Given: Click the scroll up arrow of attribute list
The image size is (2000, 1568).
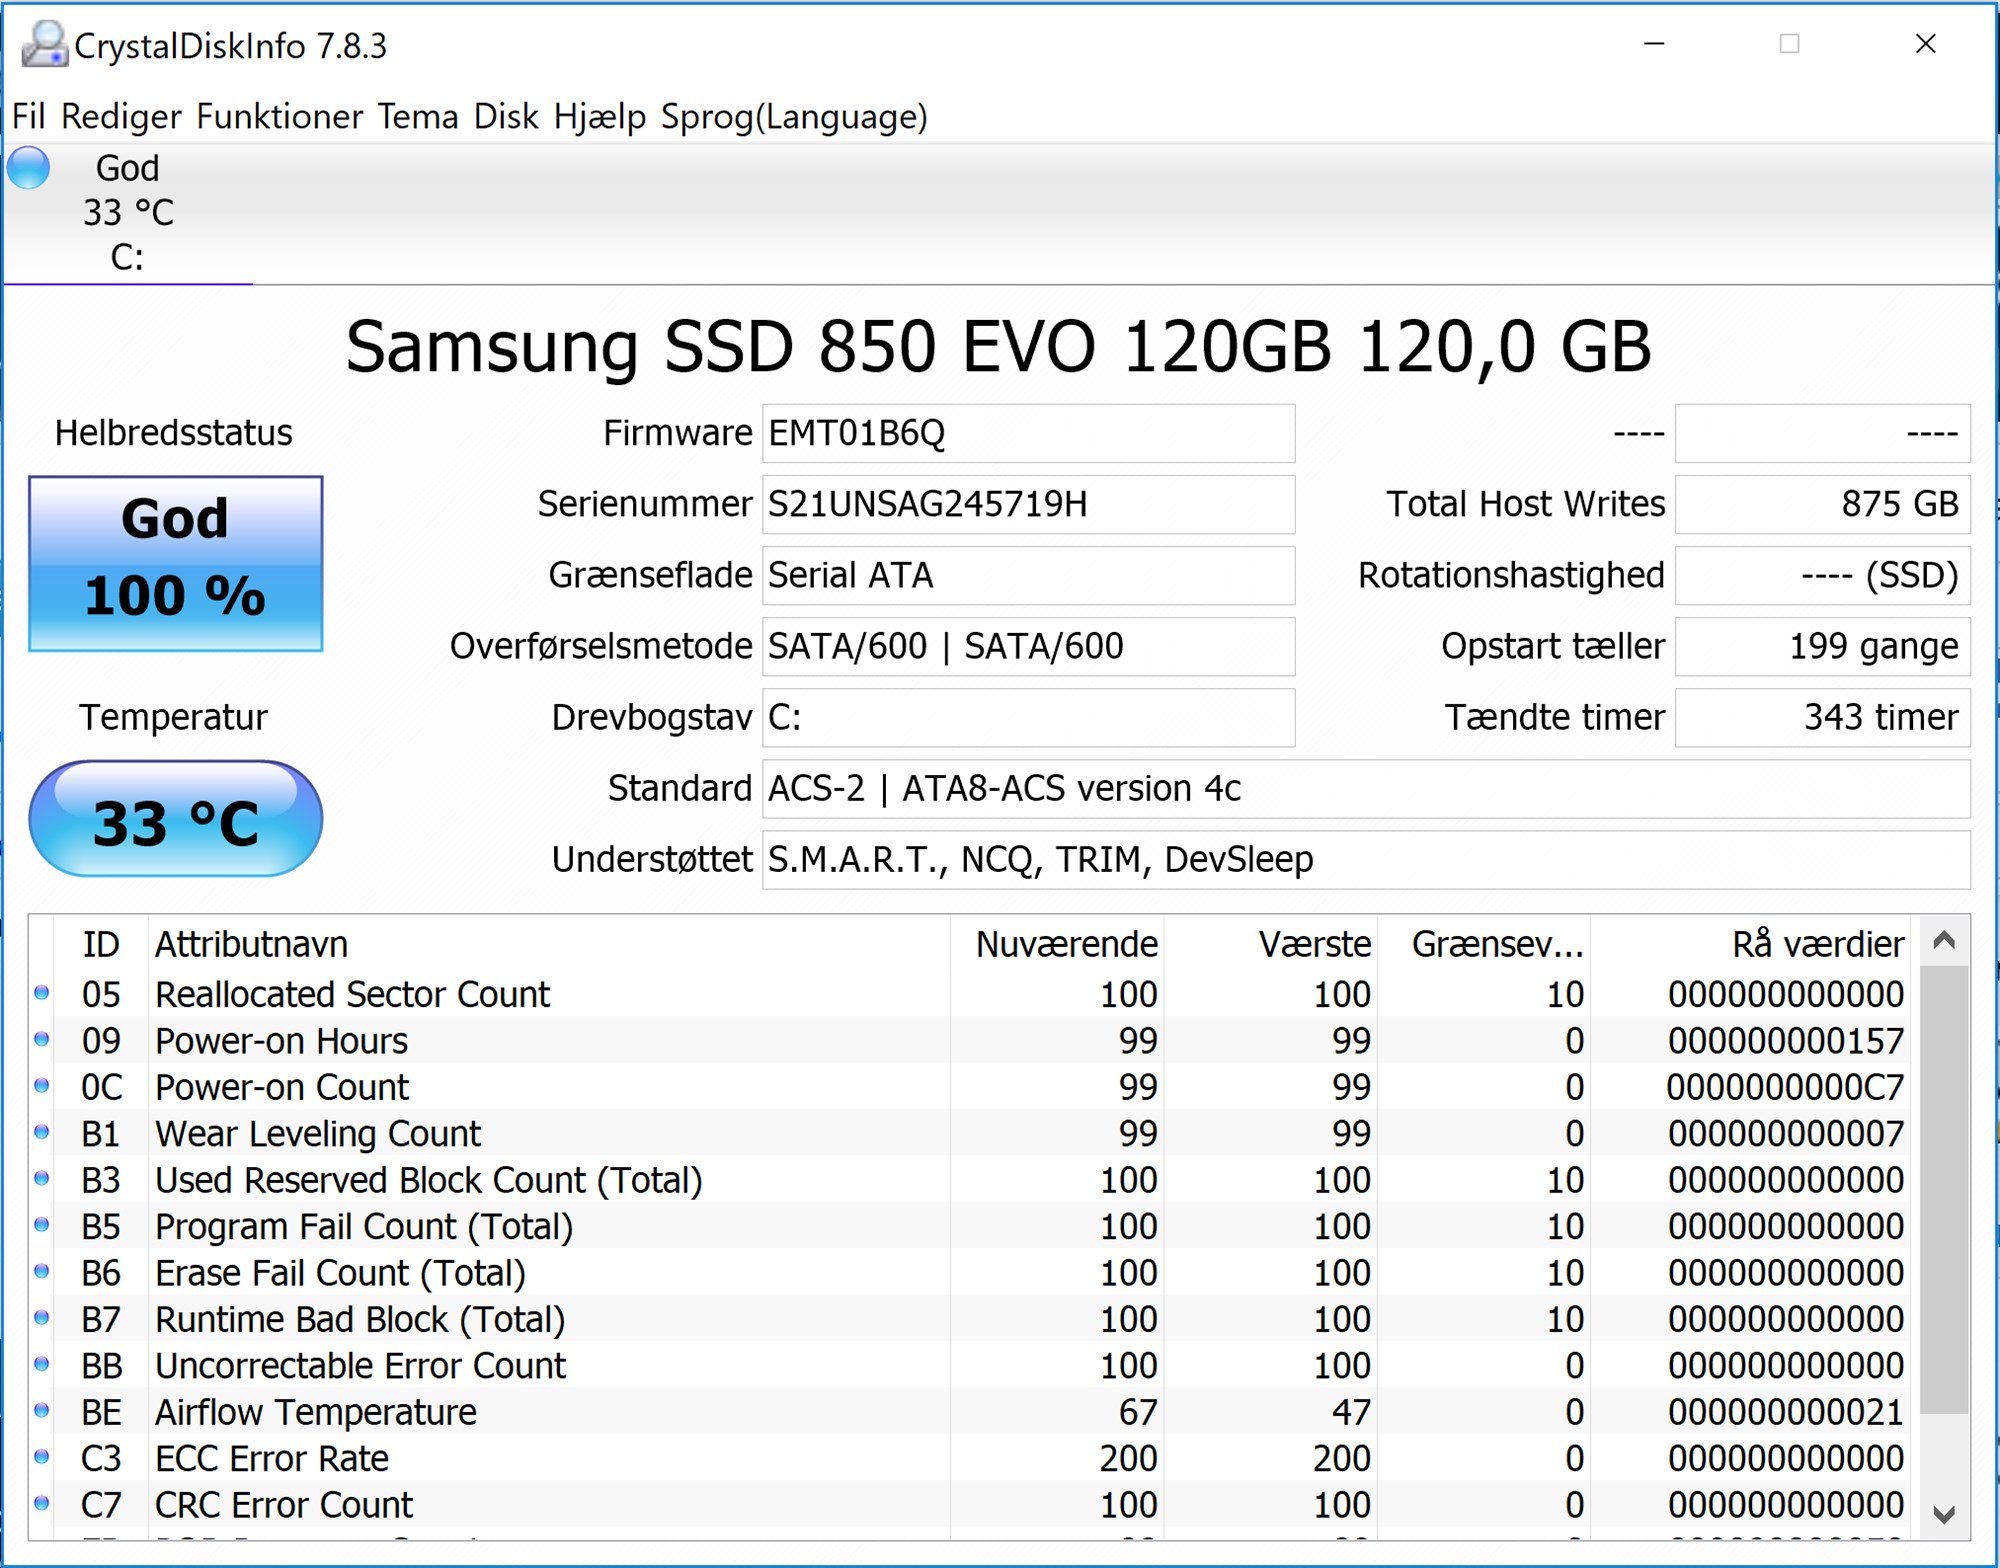Looking at the screenshot, I should 1944,941.
